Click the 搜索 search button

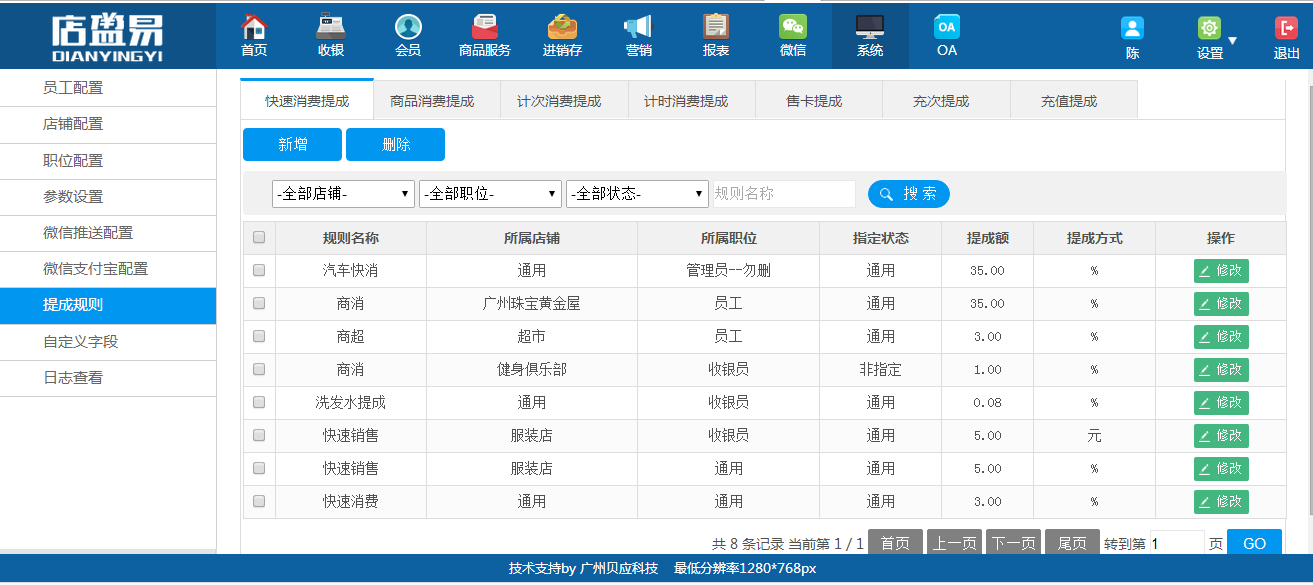pyautogui.click(x=908, y=194)
